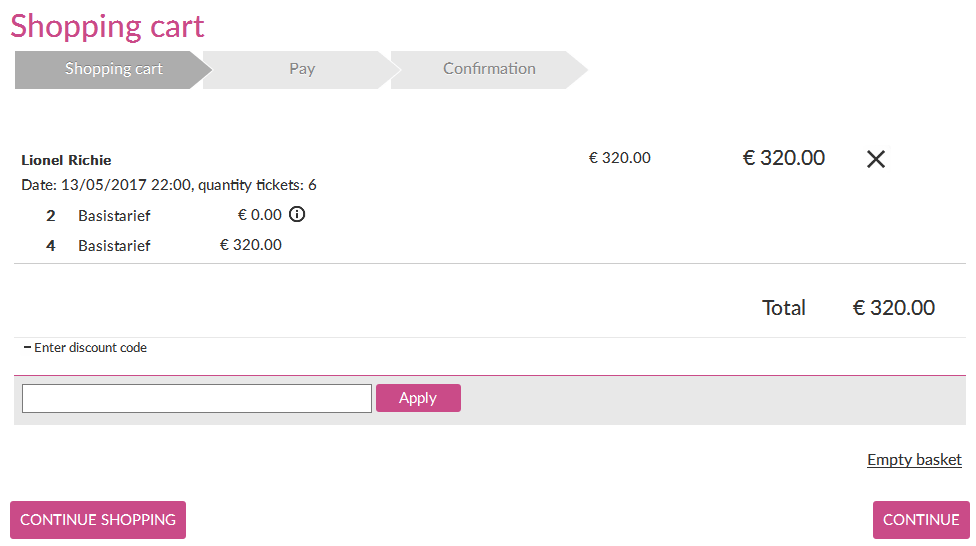Click the Lionel Richie event name
This screenshot has height=546, width=976.
[x=66, y=160]
